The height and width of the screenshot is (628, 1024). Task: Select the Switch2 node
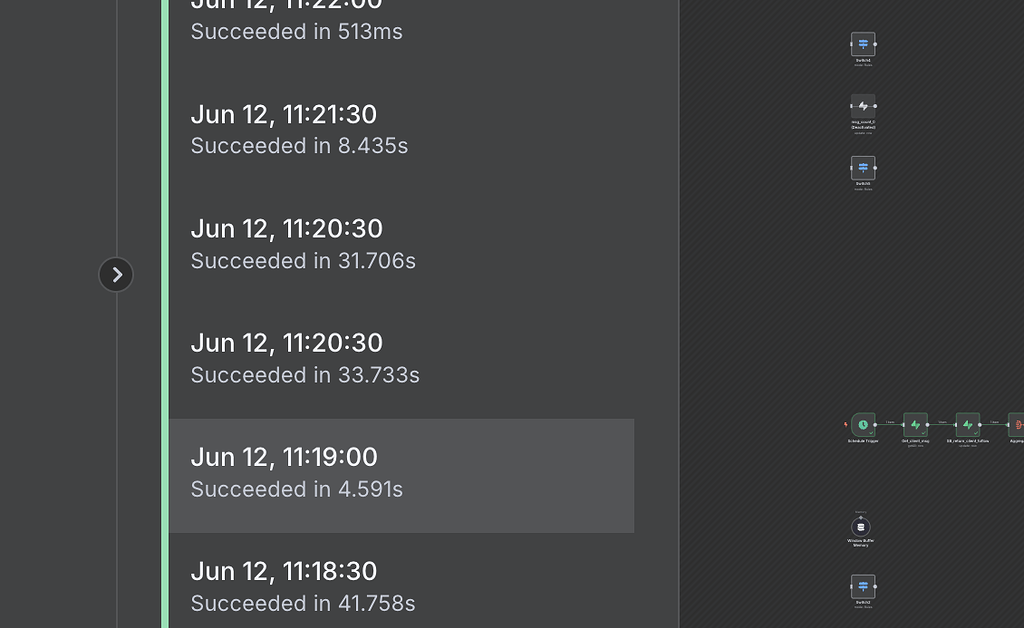(x=861, y=586)
